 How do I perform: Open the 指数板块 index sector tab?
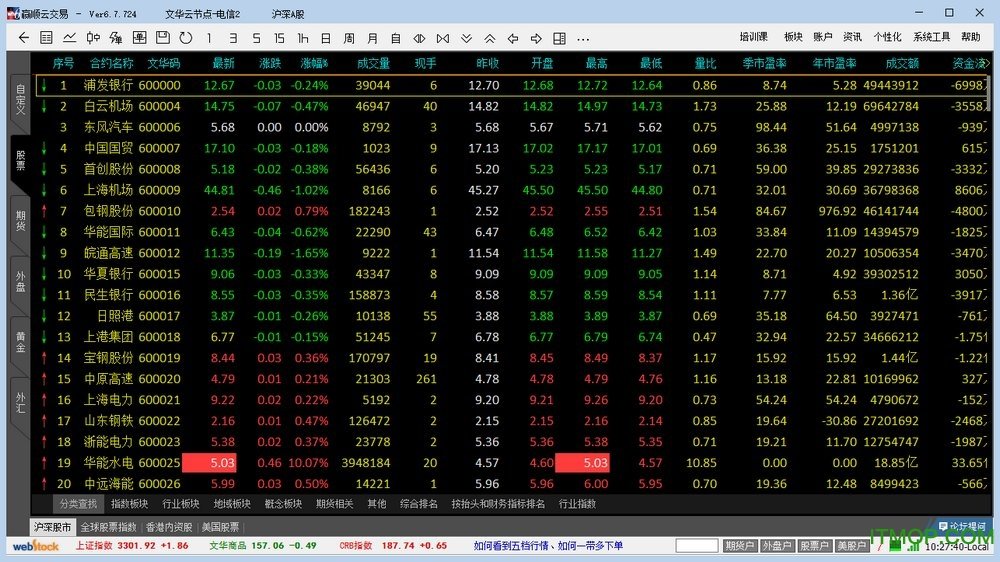click(129, 504)
